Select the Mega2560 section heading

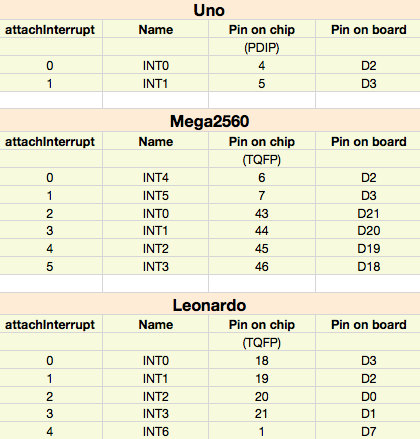pyautogui.click(x=209, y=121)
